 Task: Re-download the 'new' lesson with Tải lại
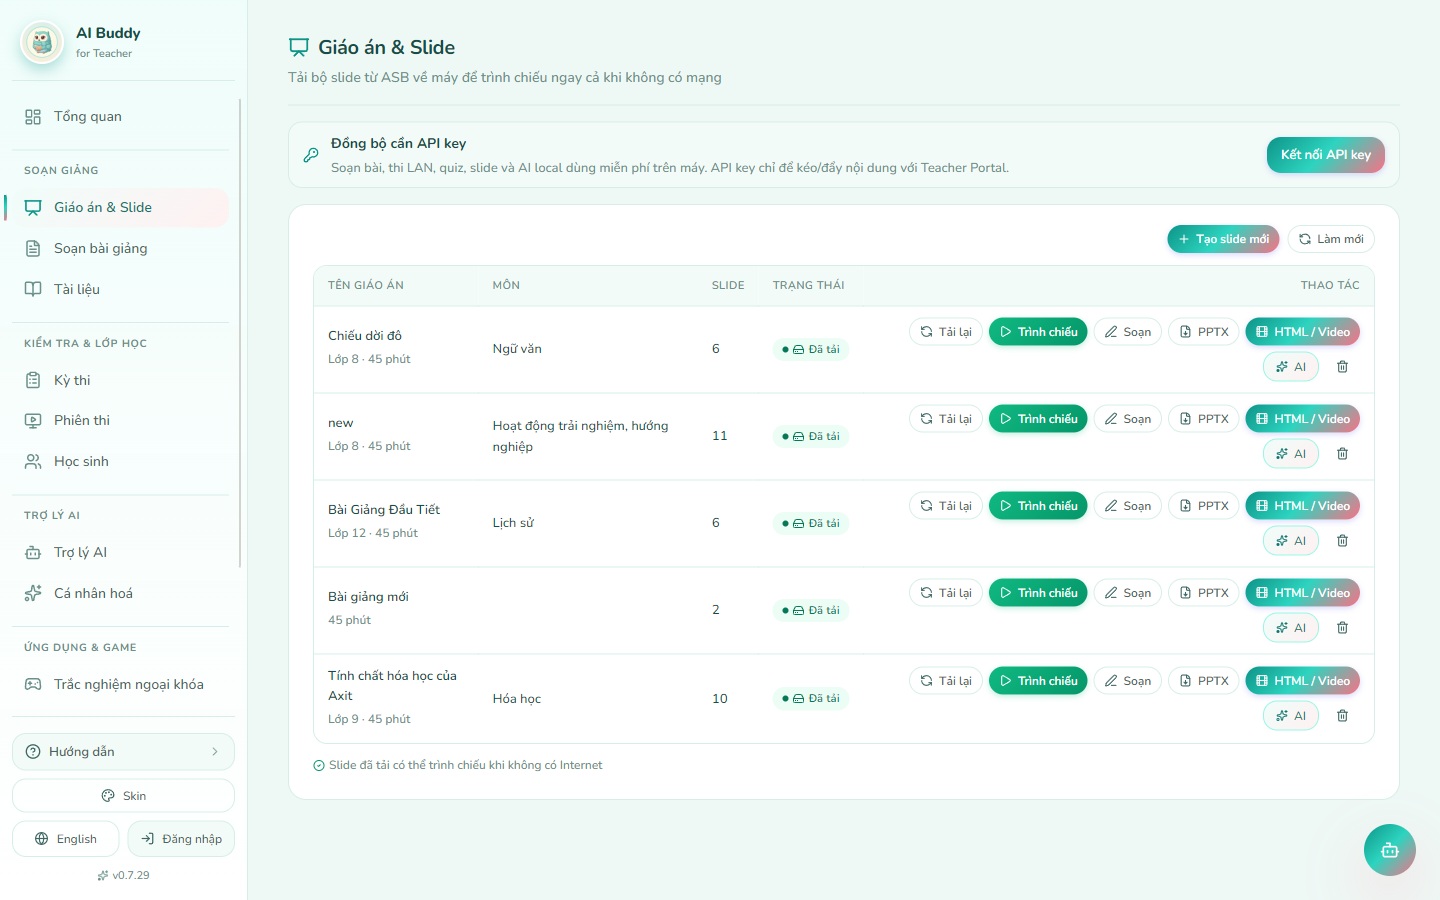pos(946,419)
